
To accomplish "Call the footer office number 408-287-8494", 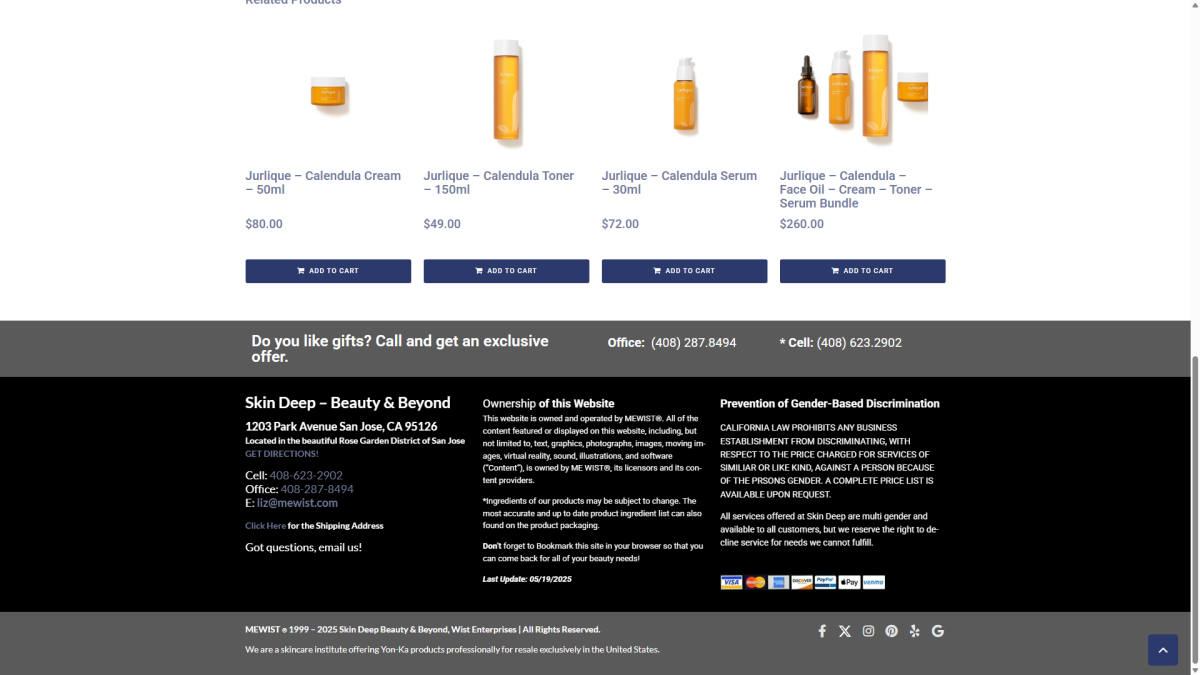I will coord(317,489).
